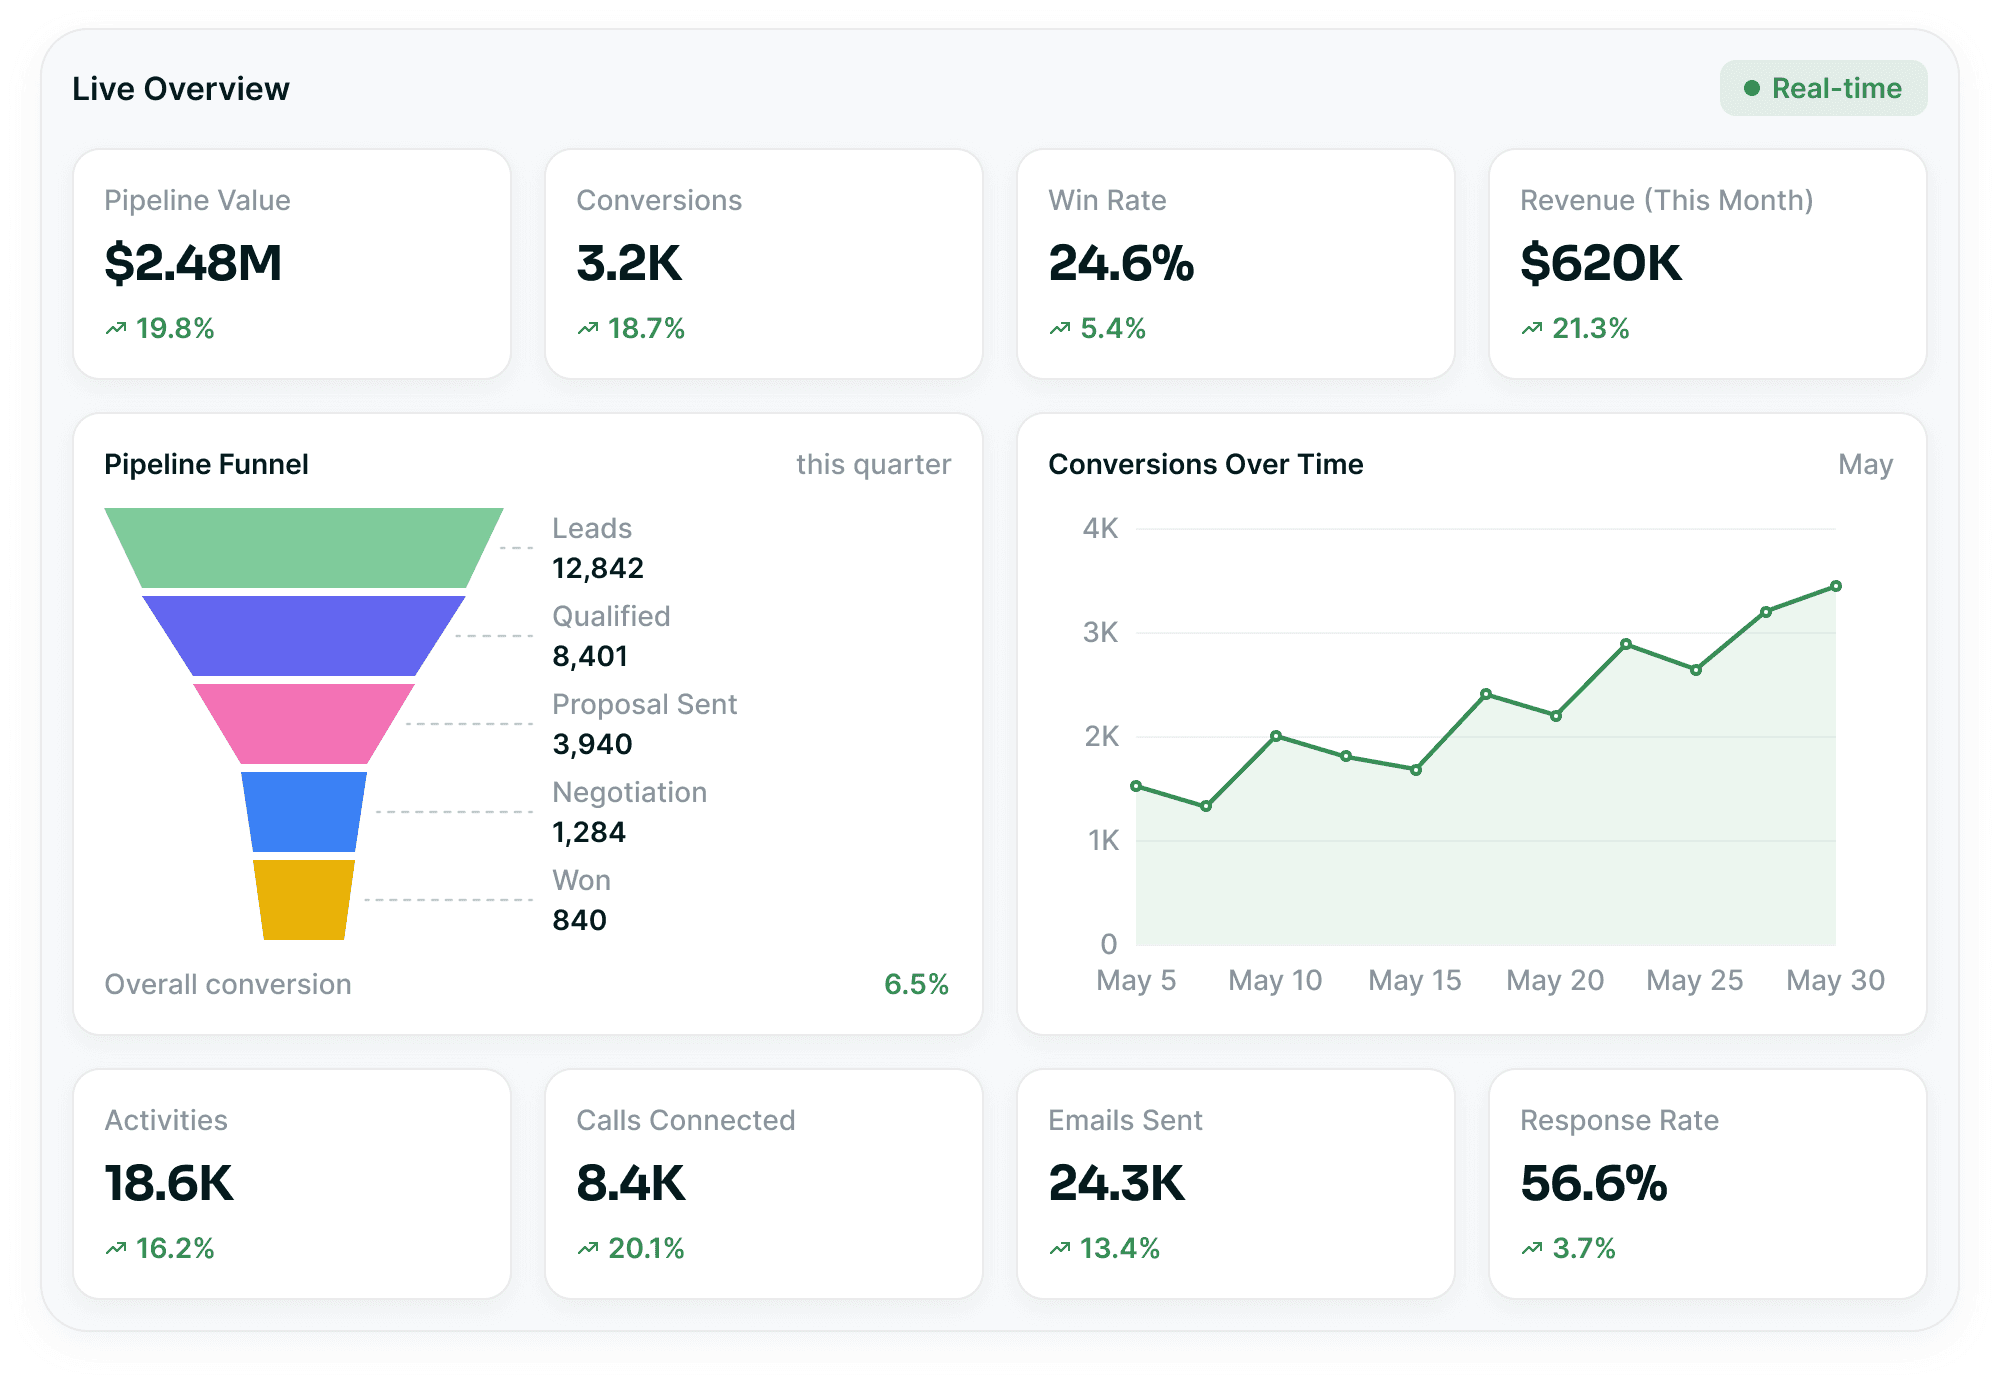Click the trend arrow beside 18.7%
The width and height of the screenshot is (2000, 1384).
[588, 328]
